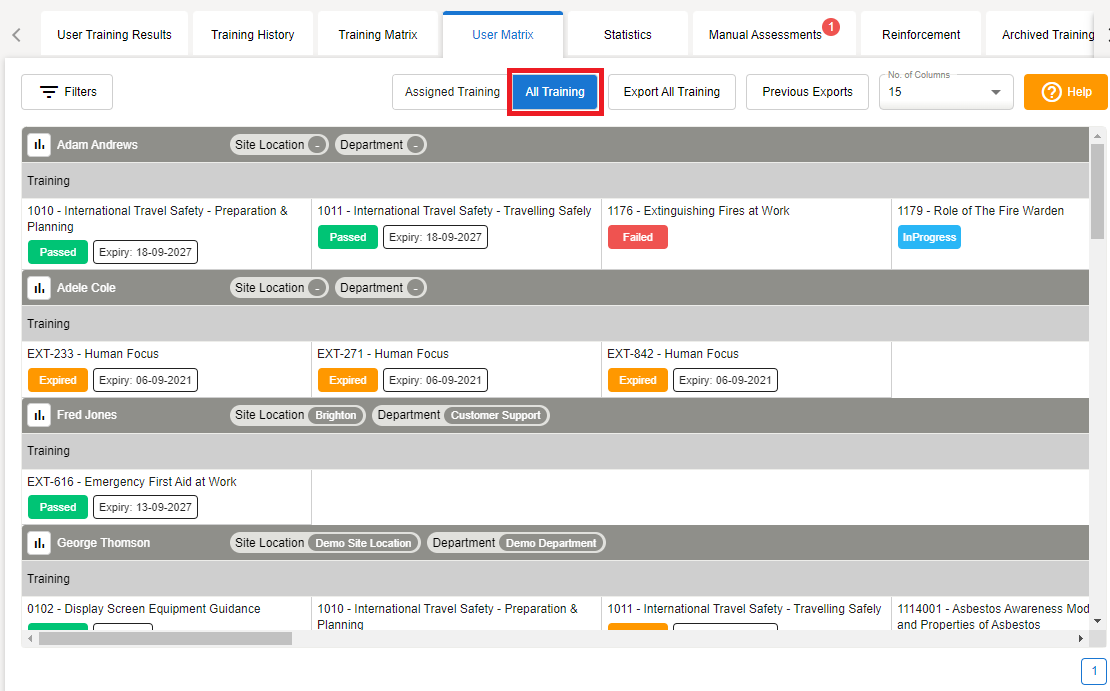Image resolution: width=1110 pixels, height=691 pixels.
Task: Click the Failed status on Extinguishing Fires
Action: pos(637,238)
